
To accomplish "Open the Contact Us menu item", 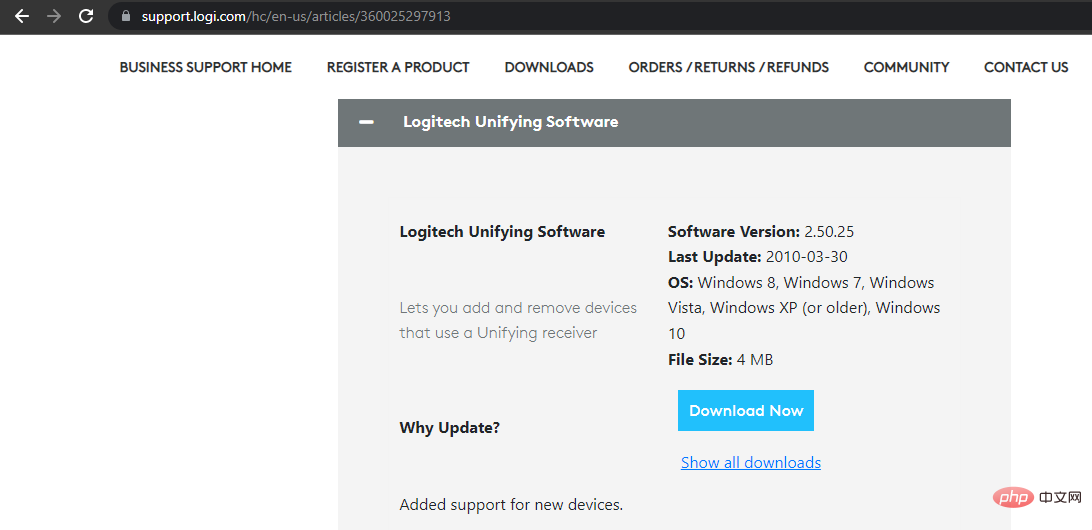I will tap(1026, 68).
